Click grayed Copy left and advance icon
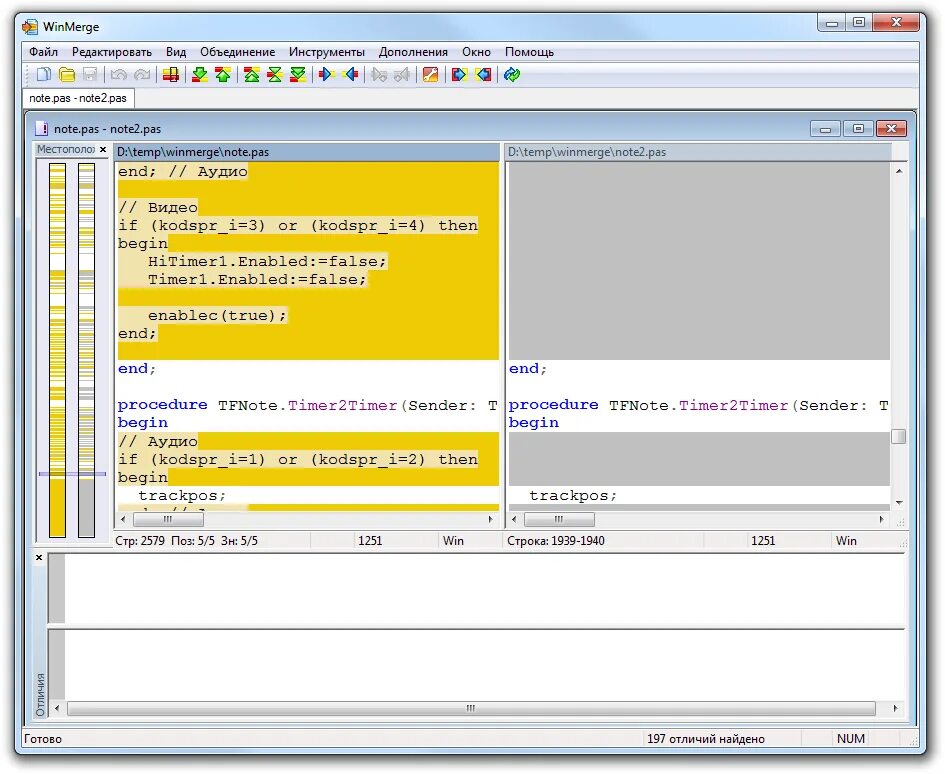 [402, 75]
